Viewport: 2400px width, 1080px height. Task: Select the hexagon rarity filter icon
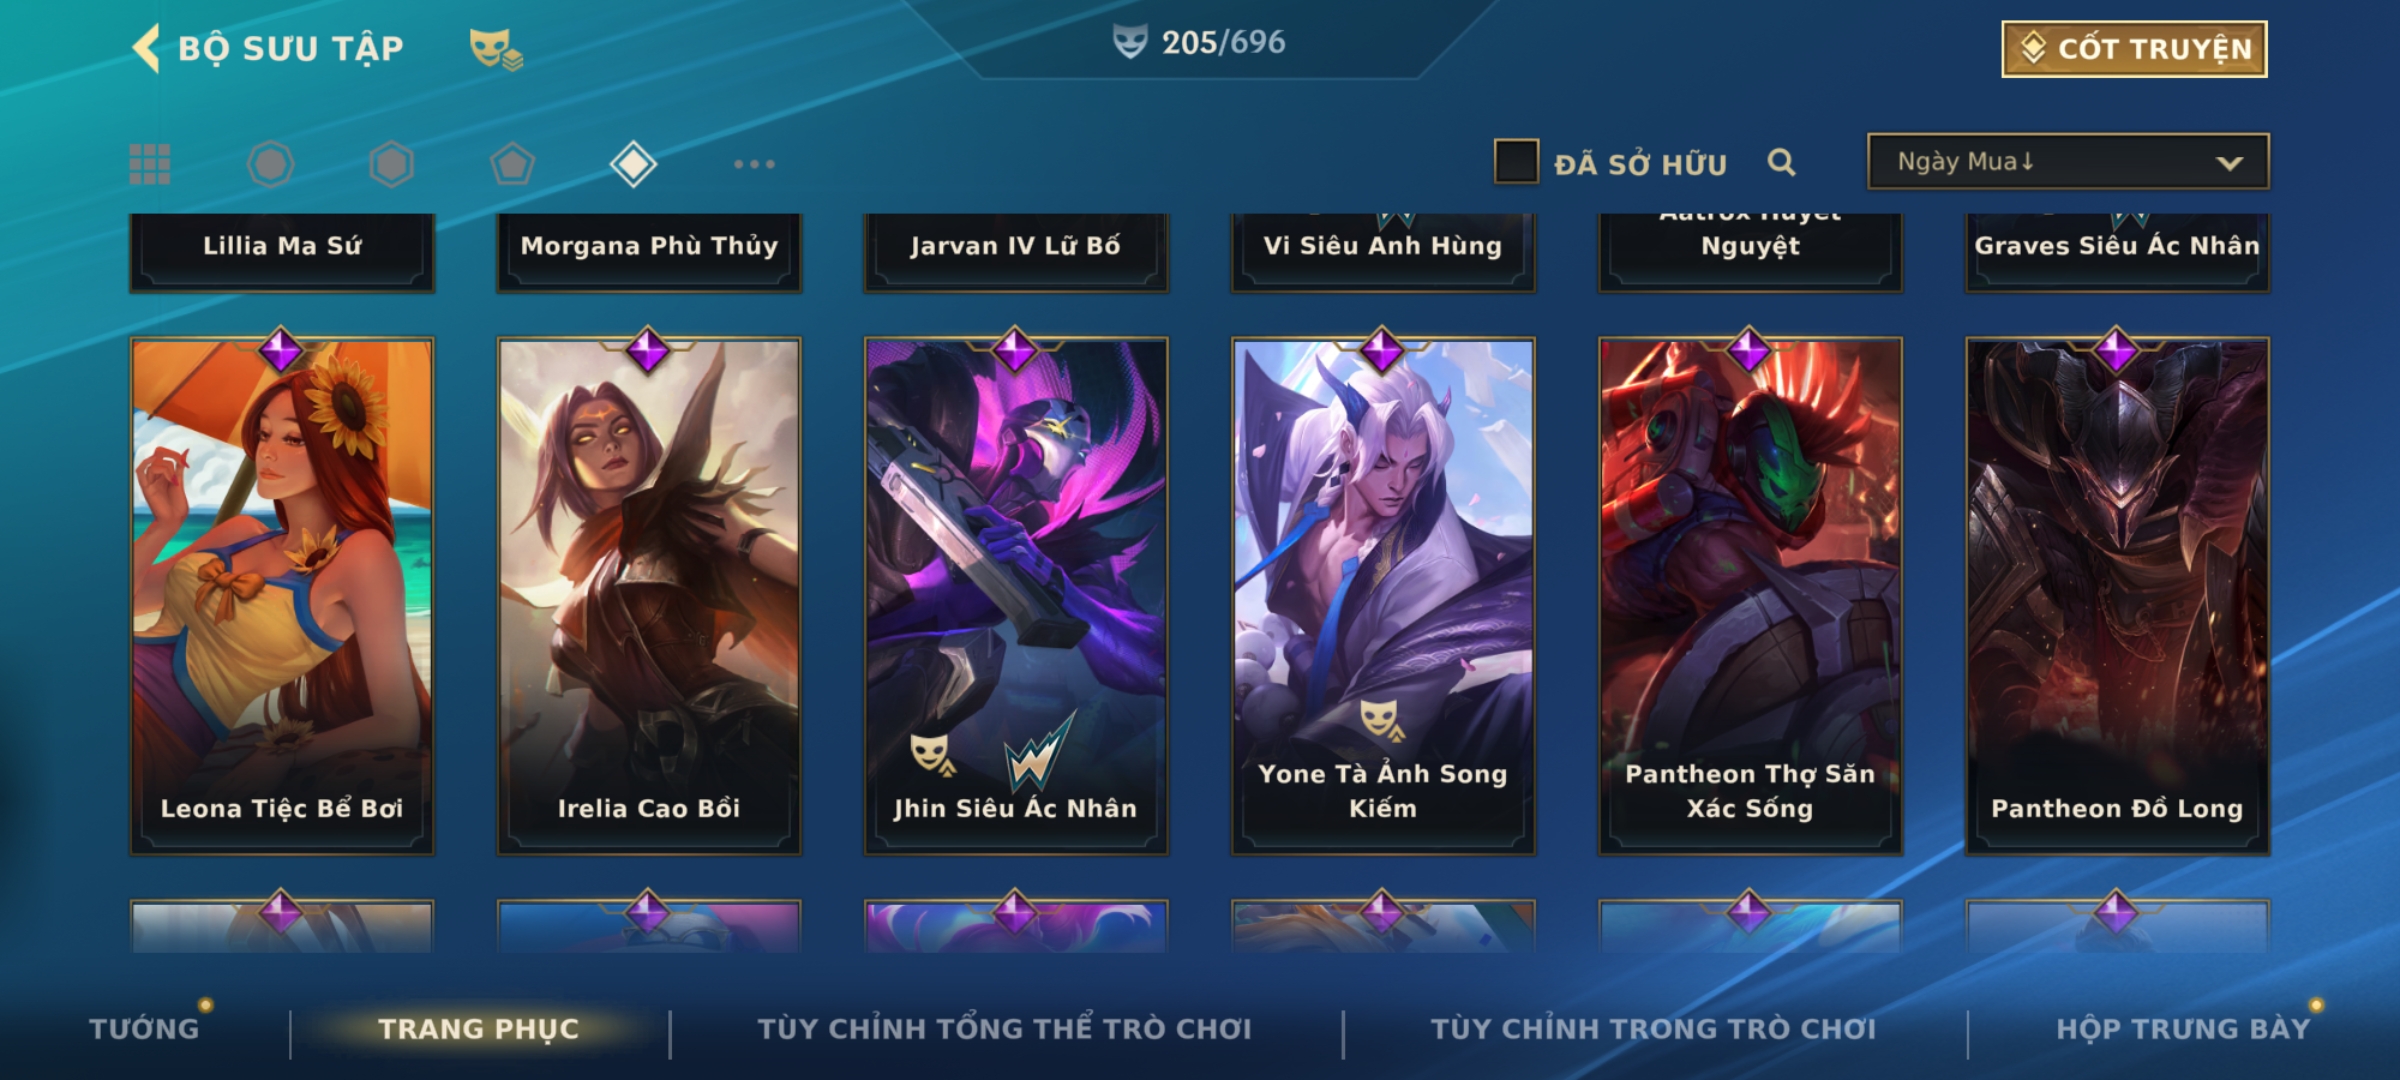click(x=391, y=164)
